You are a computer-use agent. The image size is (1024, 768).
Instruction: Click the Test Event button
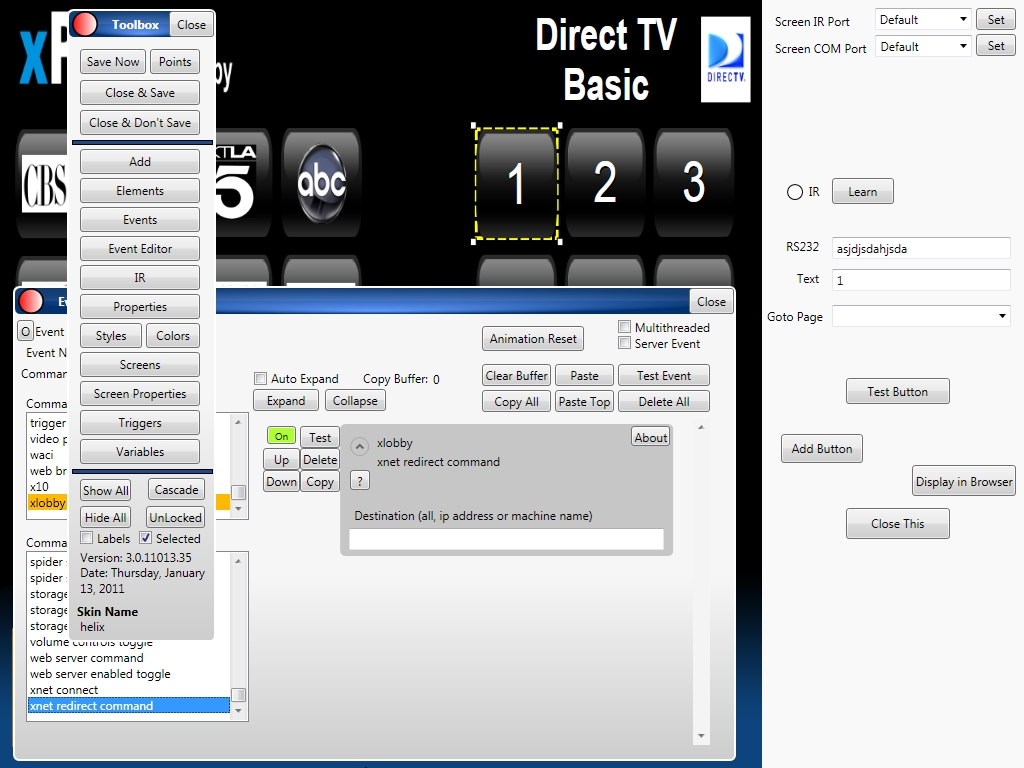click(664, 376)
